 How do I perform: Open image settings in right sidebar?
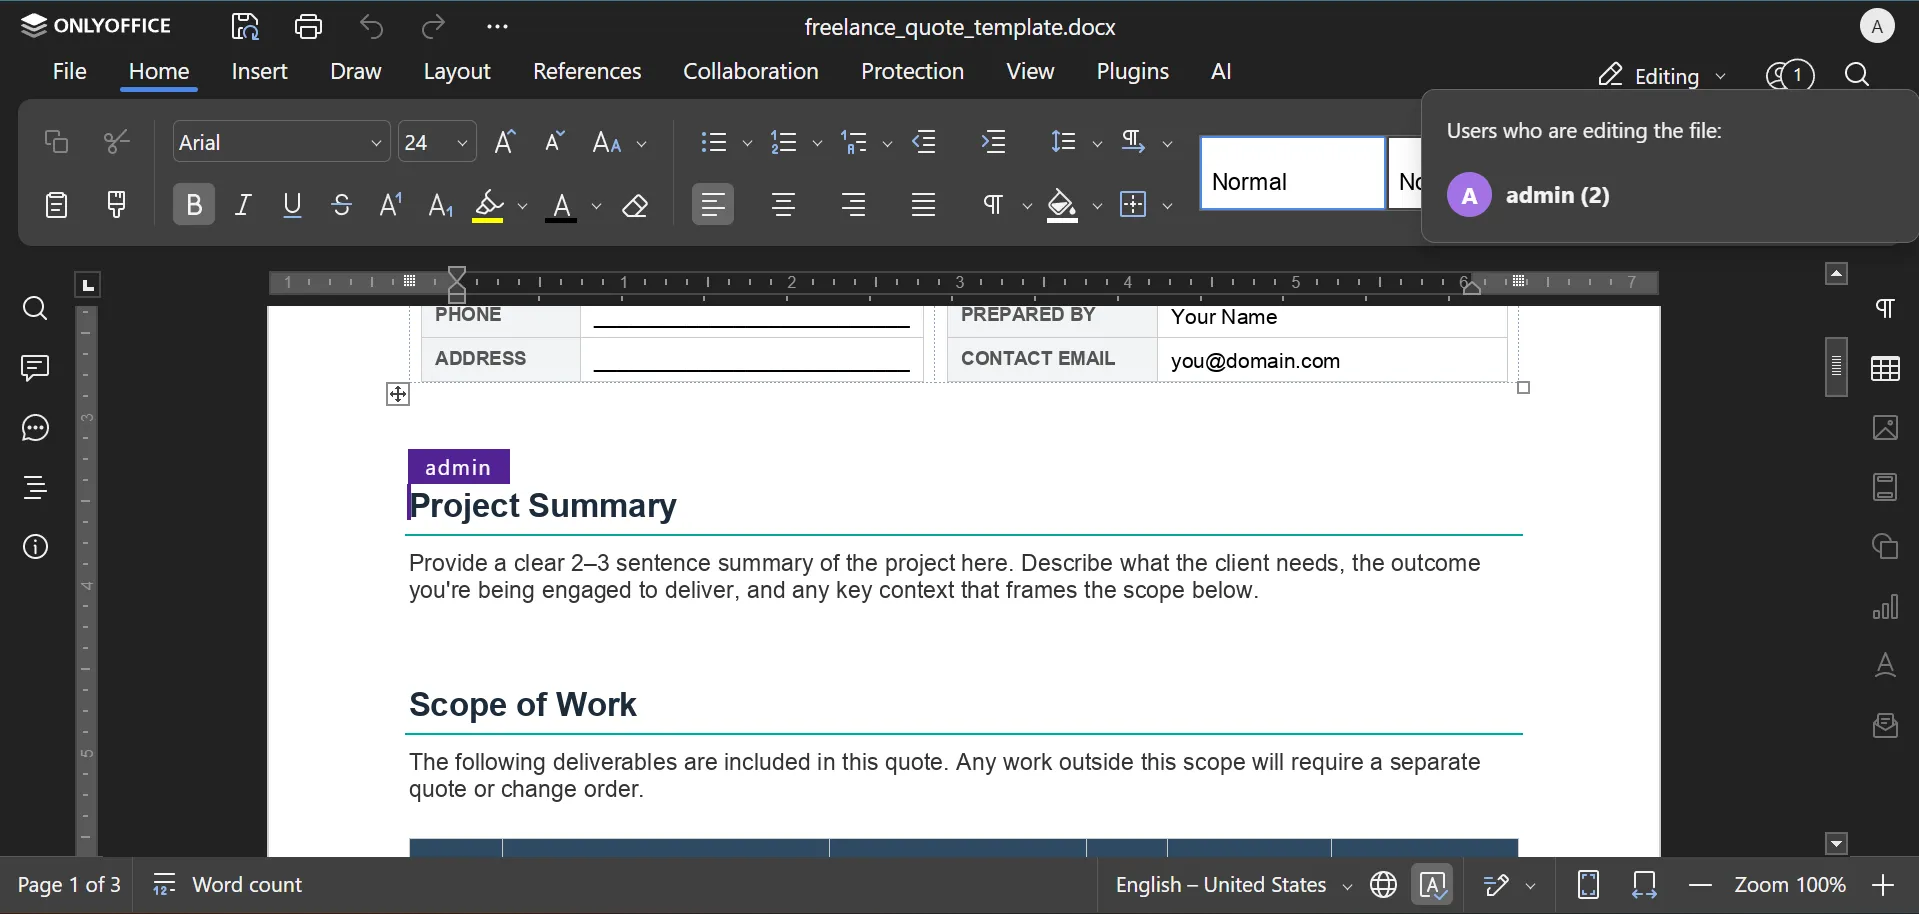pos(1885,429)
